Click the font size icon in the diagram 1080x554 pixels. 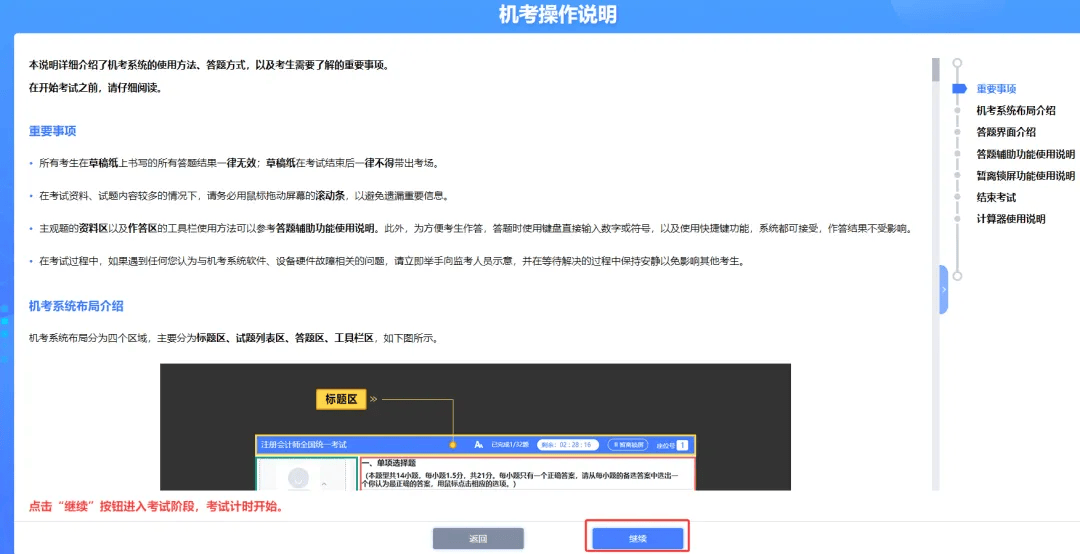[x=479, y=444]
